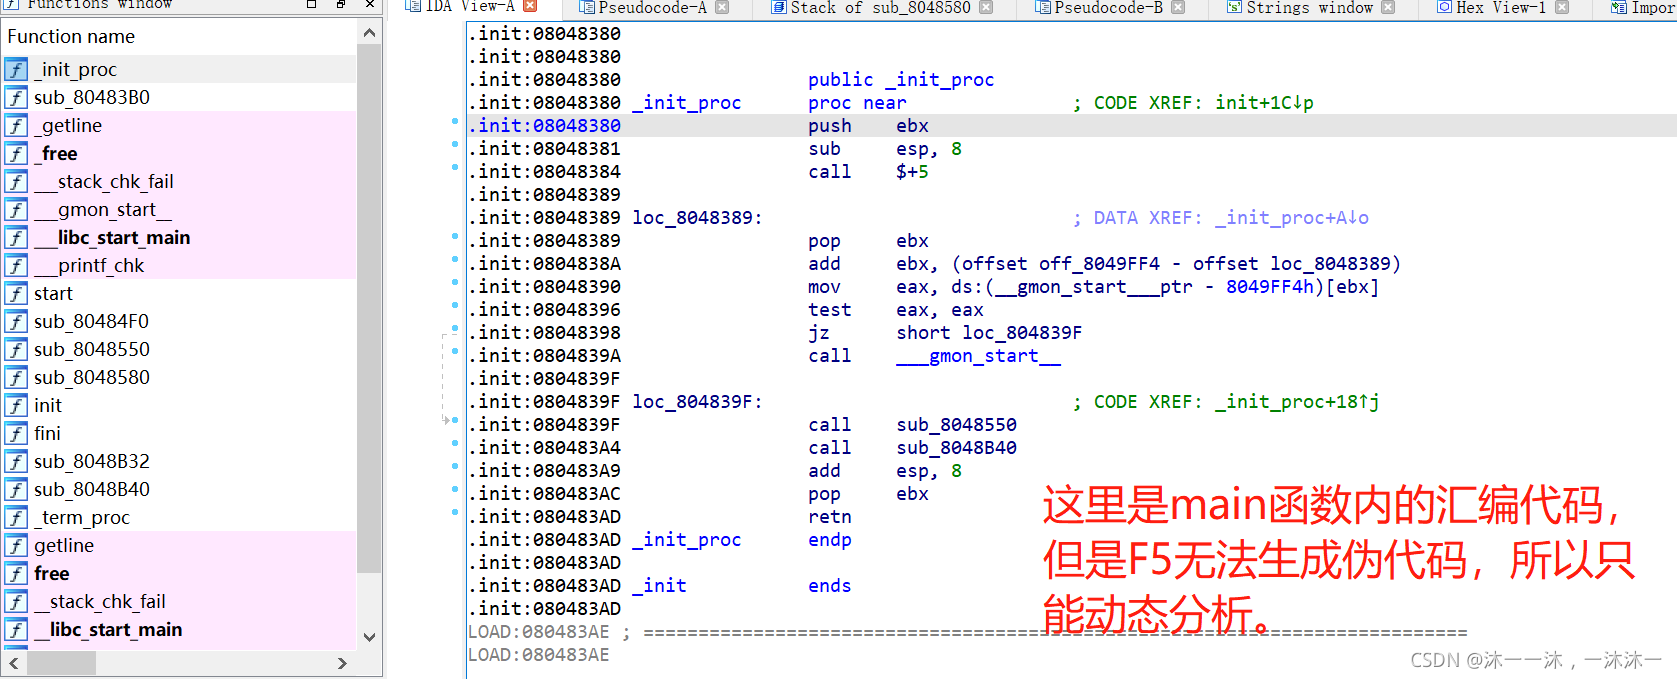Close the Strings window tab
1677x679 pixels.
[x=1388, y=7]
